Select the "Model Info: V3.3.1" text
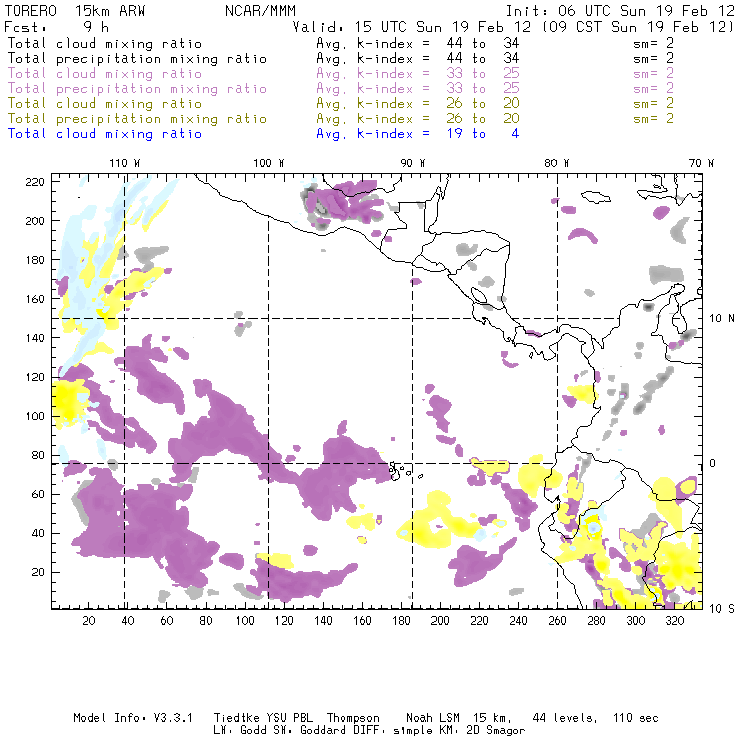Viewport: 740px width, 740px height. 133,718
